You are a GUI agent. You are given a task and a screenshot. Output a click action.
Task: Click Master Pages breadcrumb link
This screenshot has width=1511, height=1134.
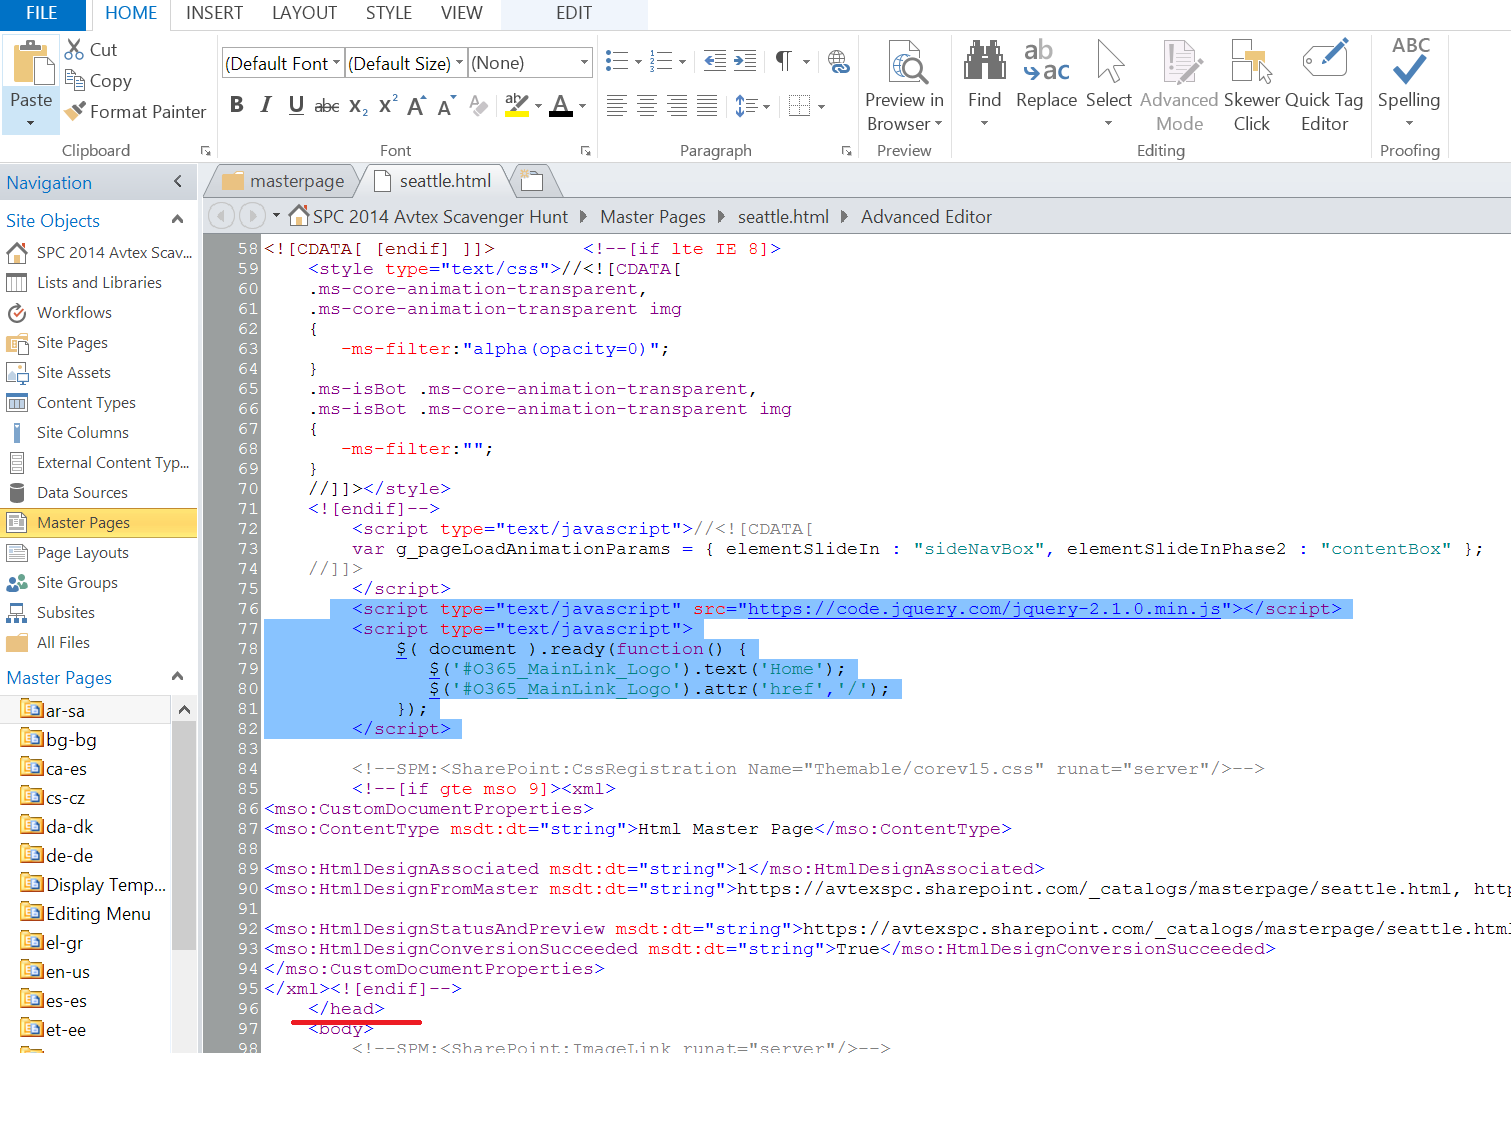(x=652, y=217)
